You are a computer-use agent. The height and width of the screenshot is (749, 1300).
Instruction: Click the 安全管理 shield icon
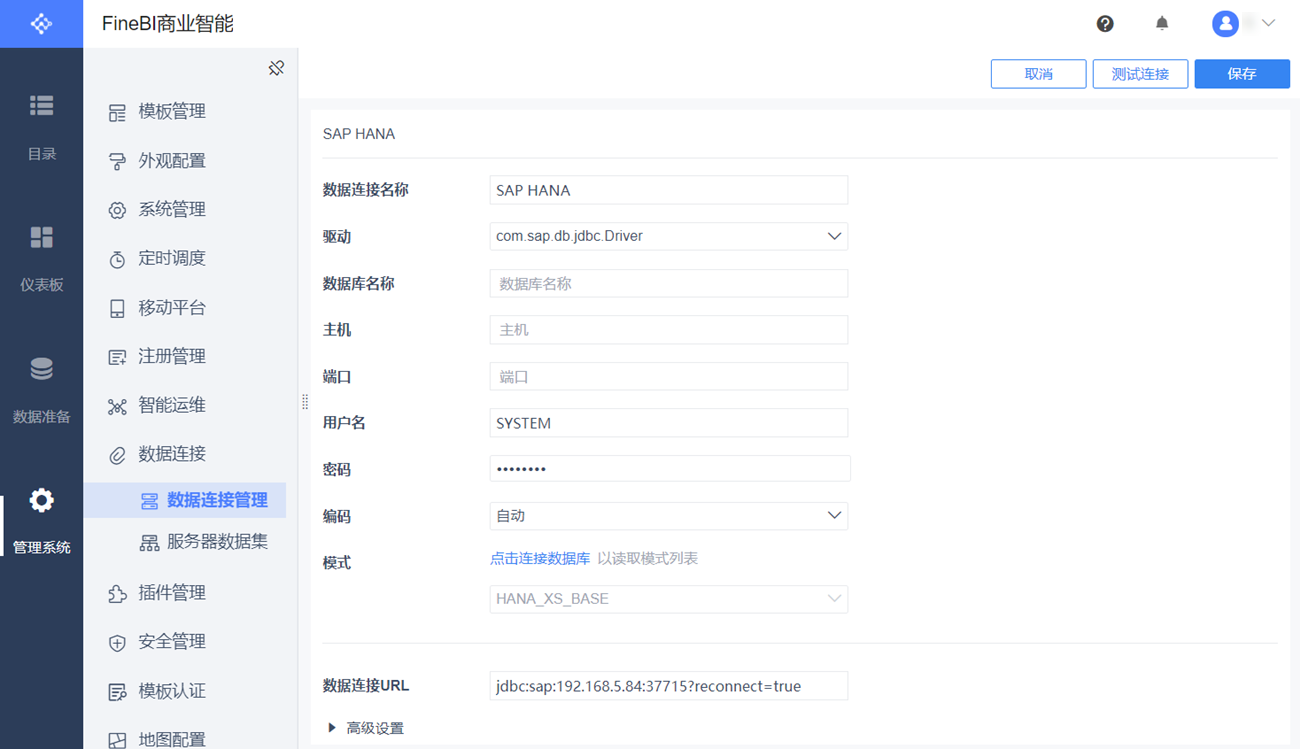(117, 643)
